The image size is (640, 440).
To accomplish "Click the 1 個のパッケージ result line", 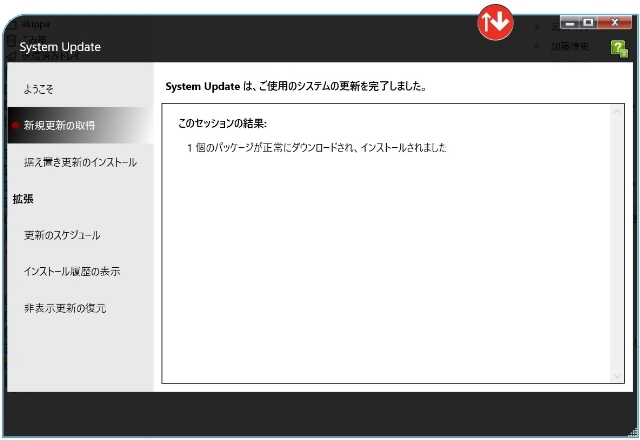I will (x=317, y=147).
